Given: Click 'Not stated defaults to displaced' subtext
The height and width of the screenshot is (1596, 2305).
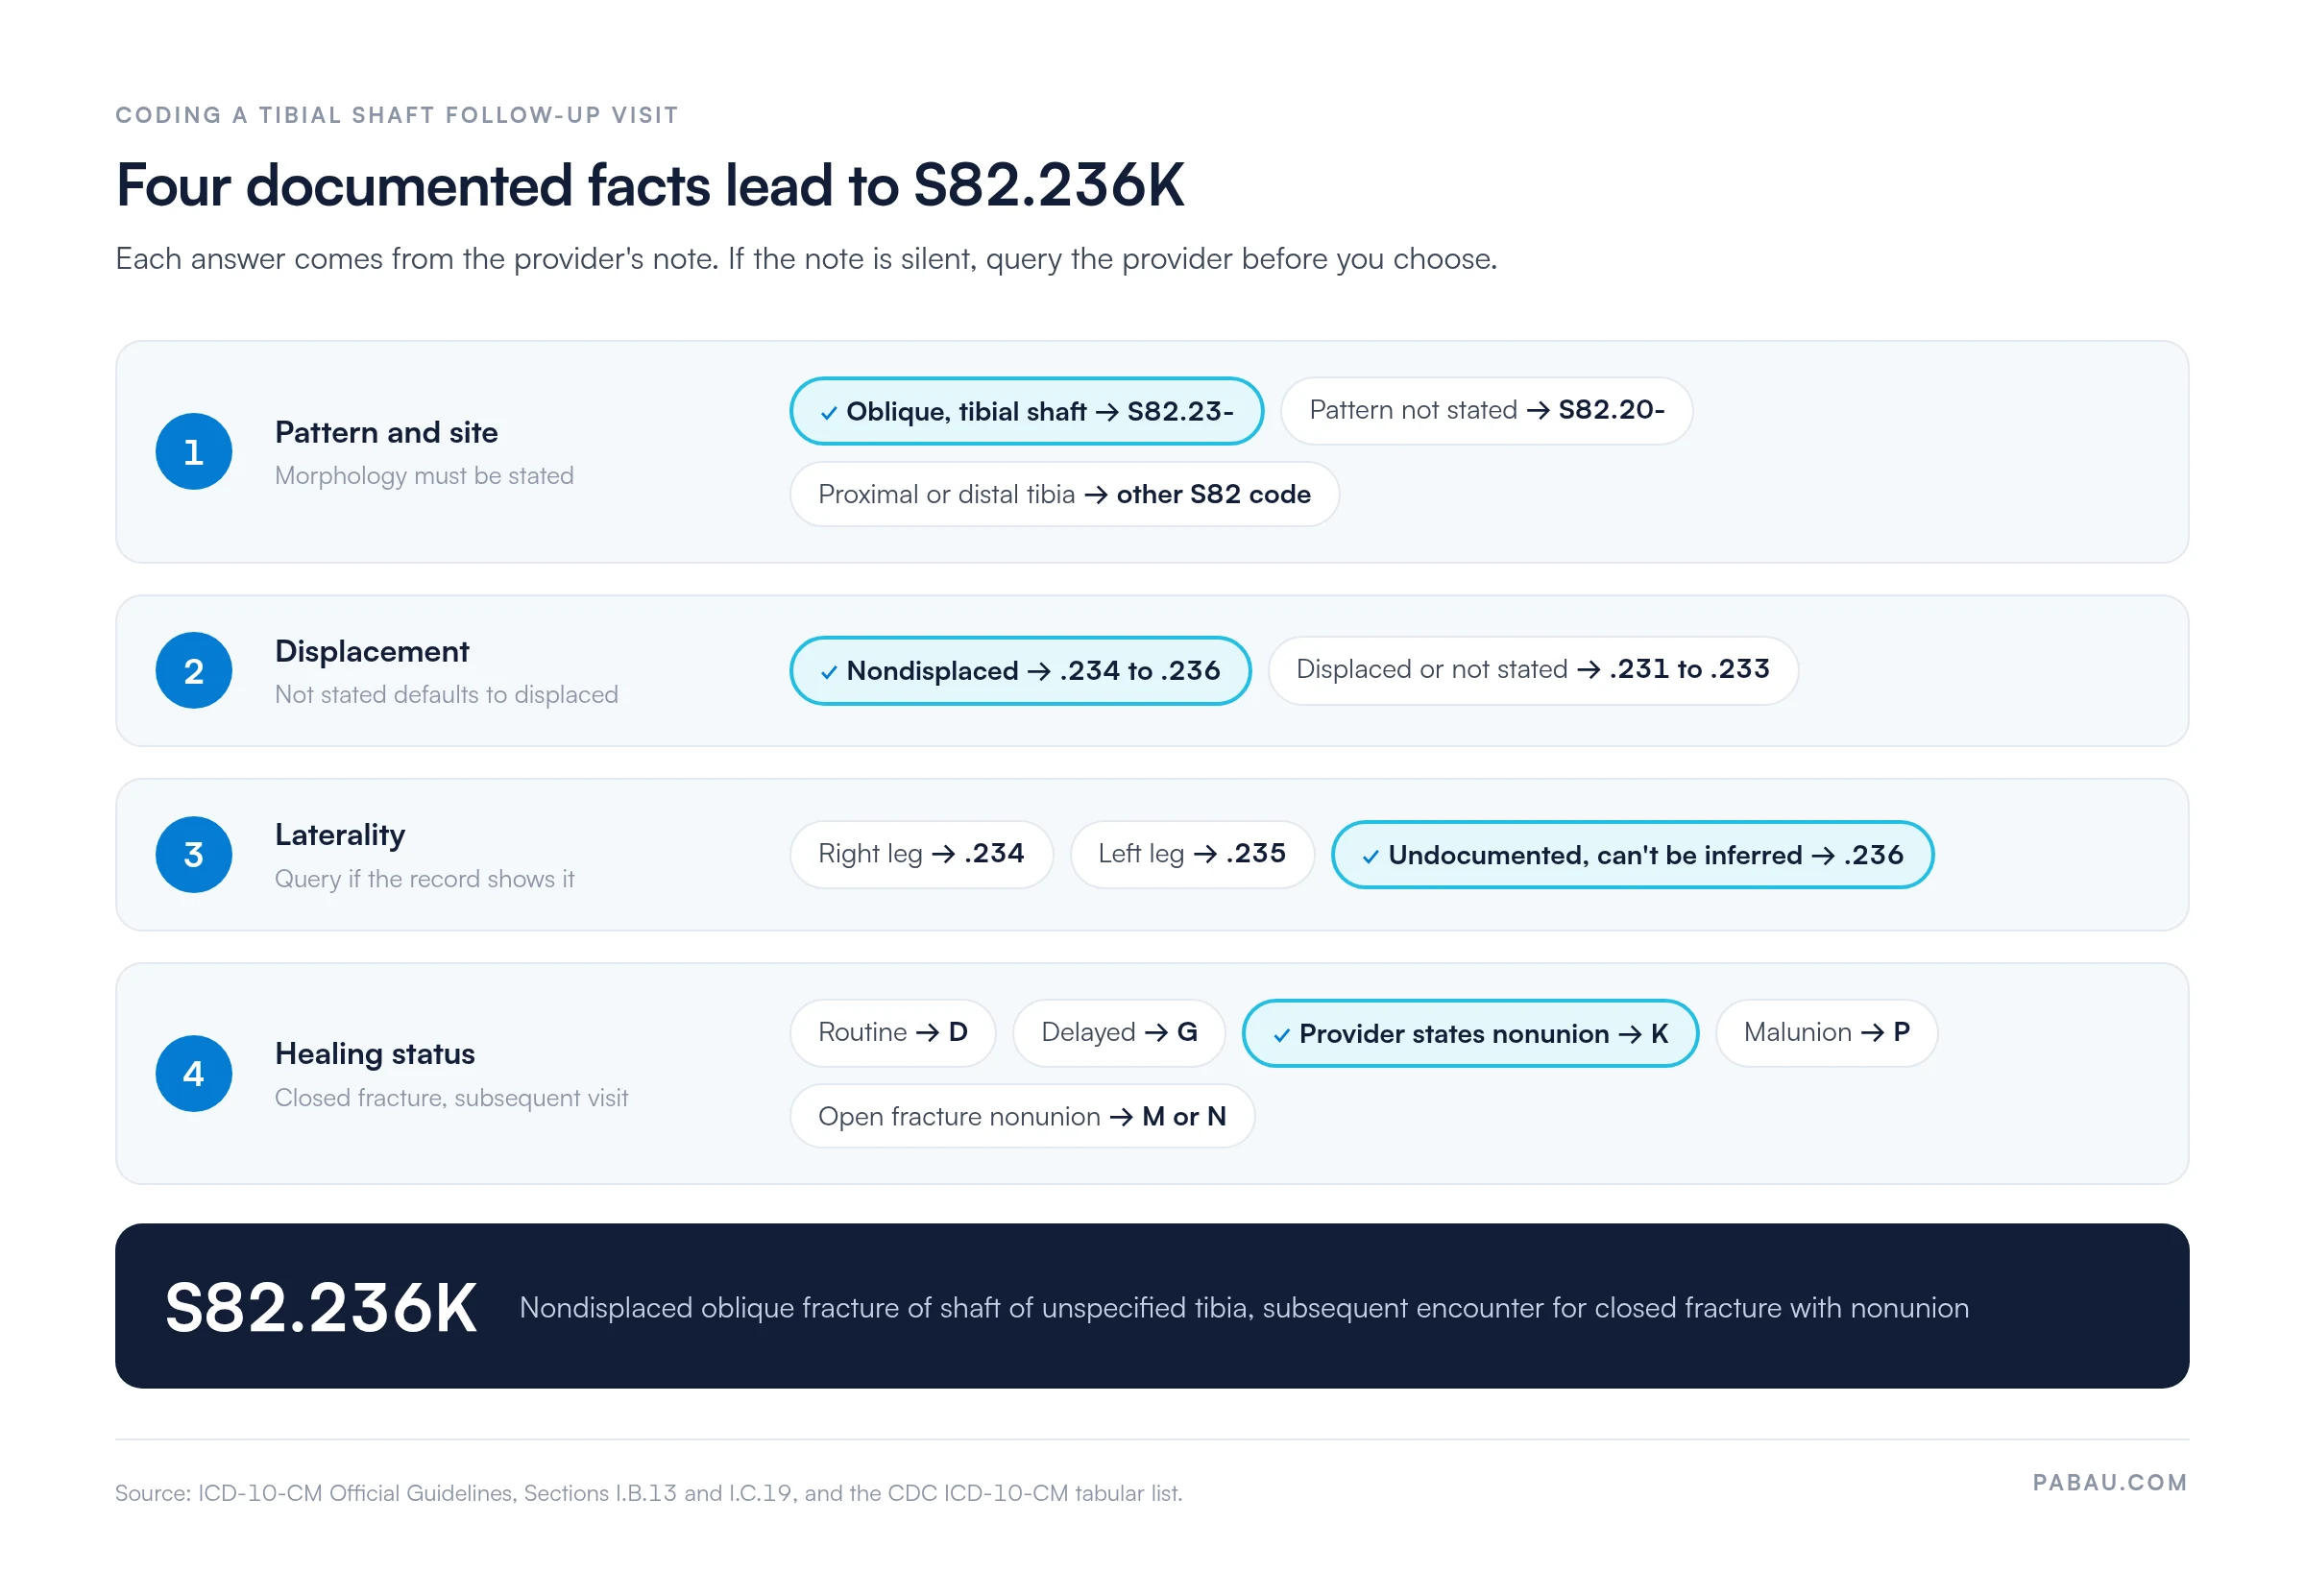Looking at the screenshot, I should (x=446, y=695).
